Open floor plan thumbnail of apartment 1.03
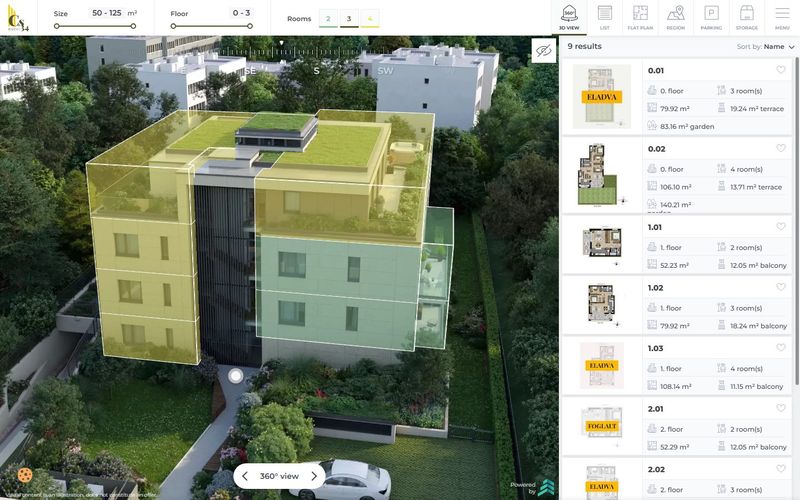 pyautogui.click(x=602, y=365)
